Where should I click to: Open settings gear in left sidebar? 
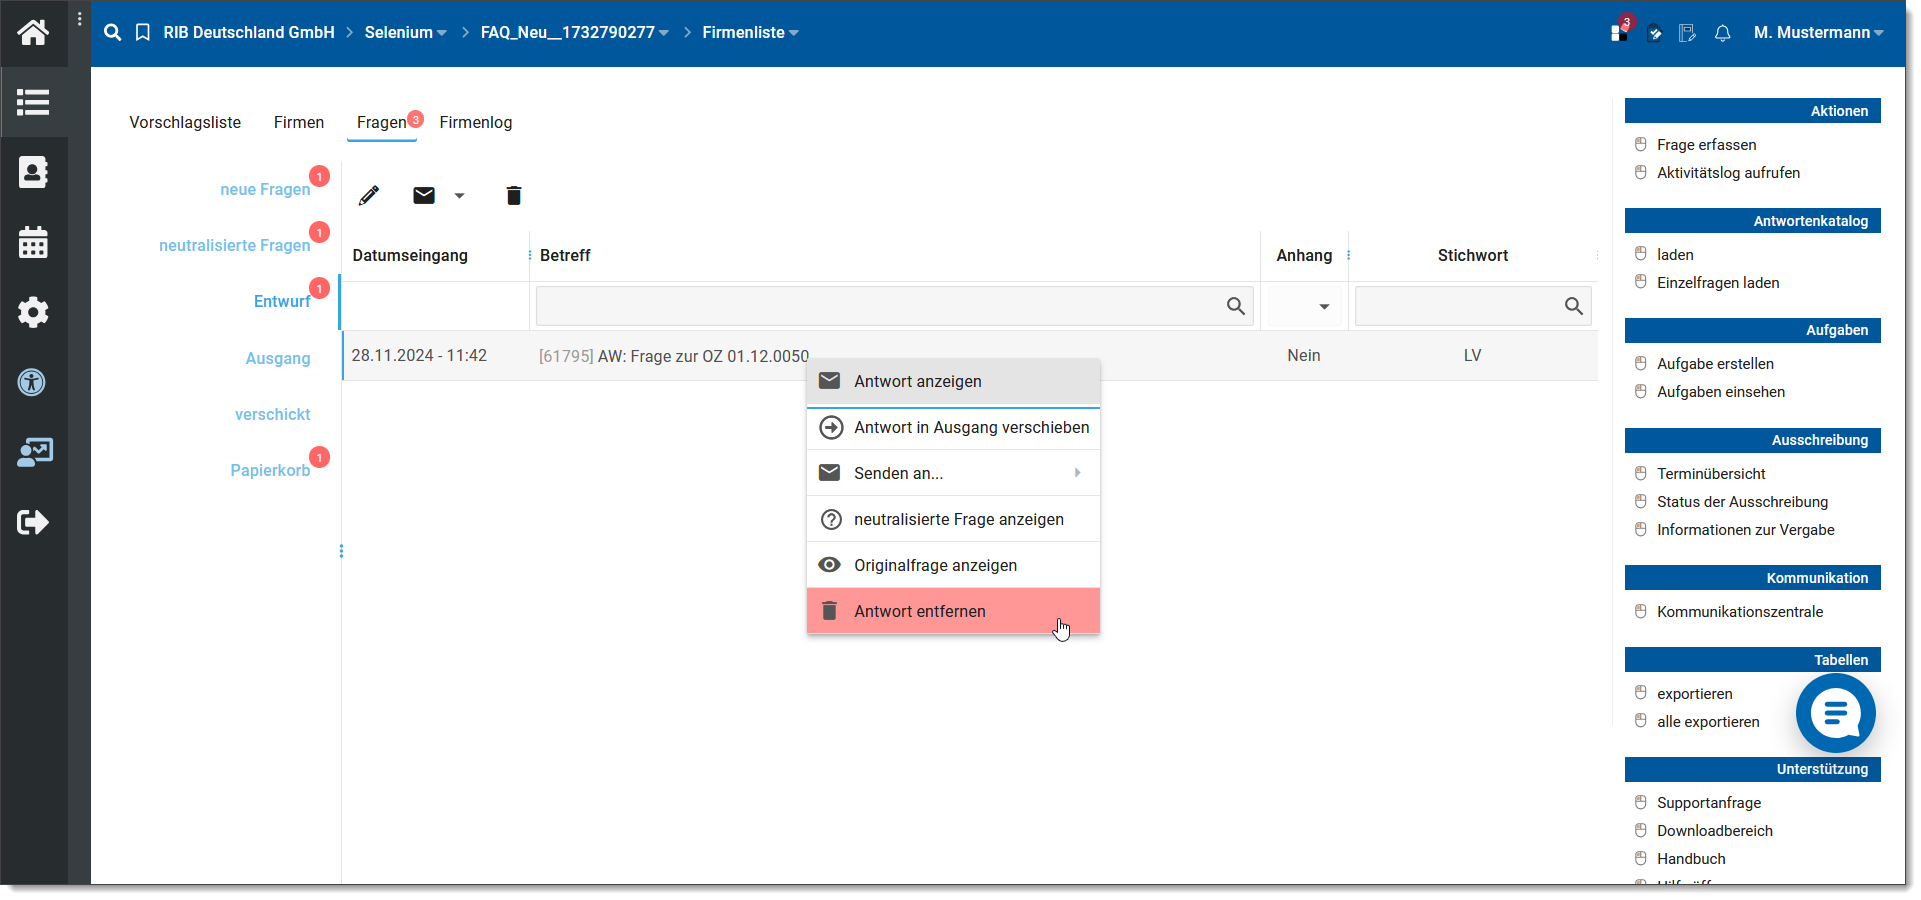[33, 312]
